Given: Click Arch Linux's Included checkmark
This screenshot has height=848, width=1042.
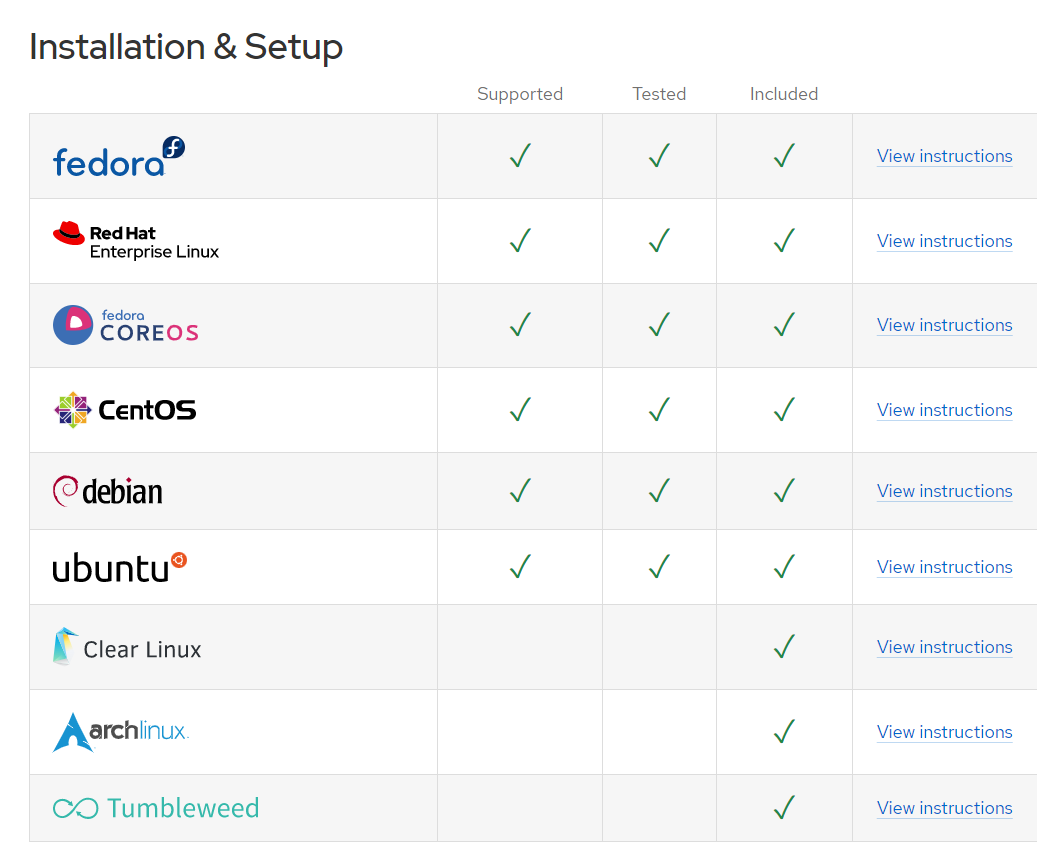Looking at the screenshot, I should pyautogui.click(x=784, y=732).
